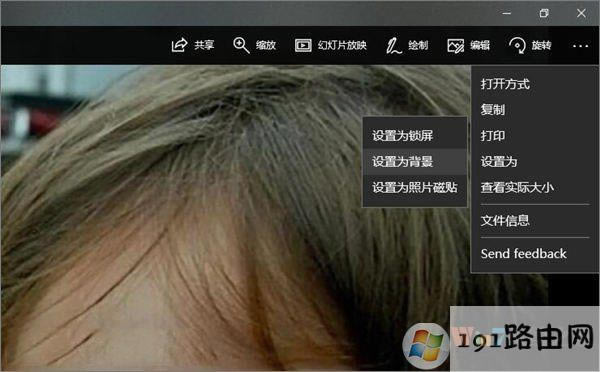Open 文件信息 from the menu

point(534,220)
